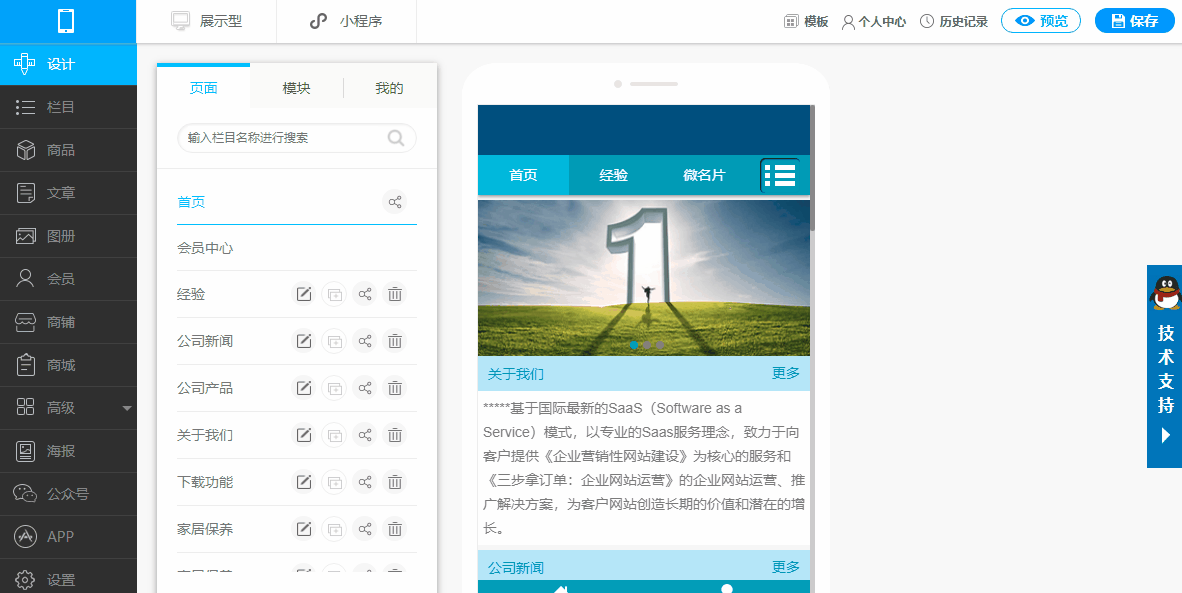Click the copy icon on the 经验 row

(x=334, y=295)
